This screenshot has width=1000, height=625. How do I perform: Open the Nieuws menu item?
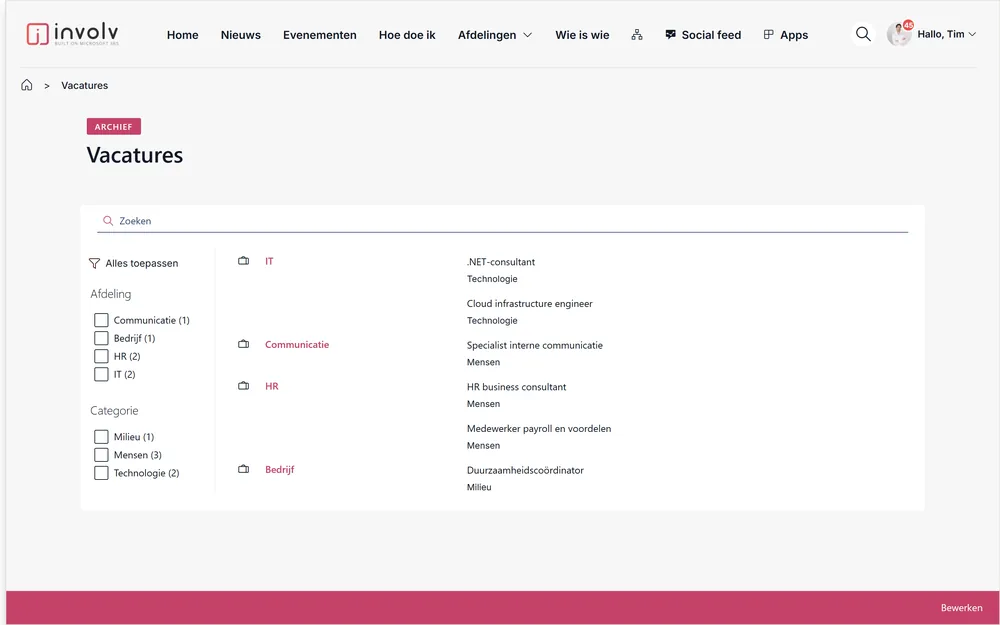(x=240, y=35)
